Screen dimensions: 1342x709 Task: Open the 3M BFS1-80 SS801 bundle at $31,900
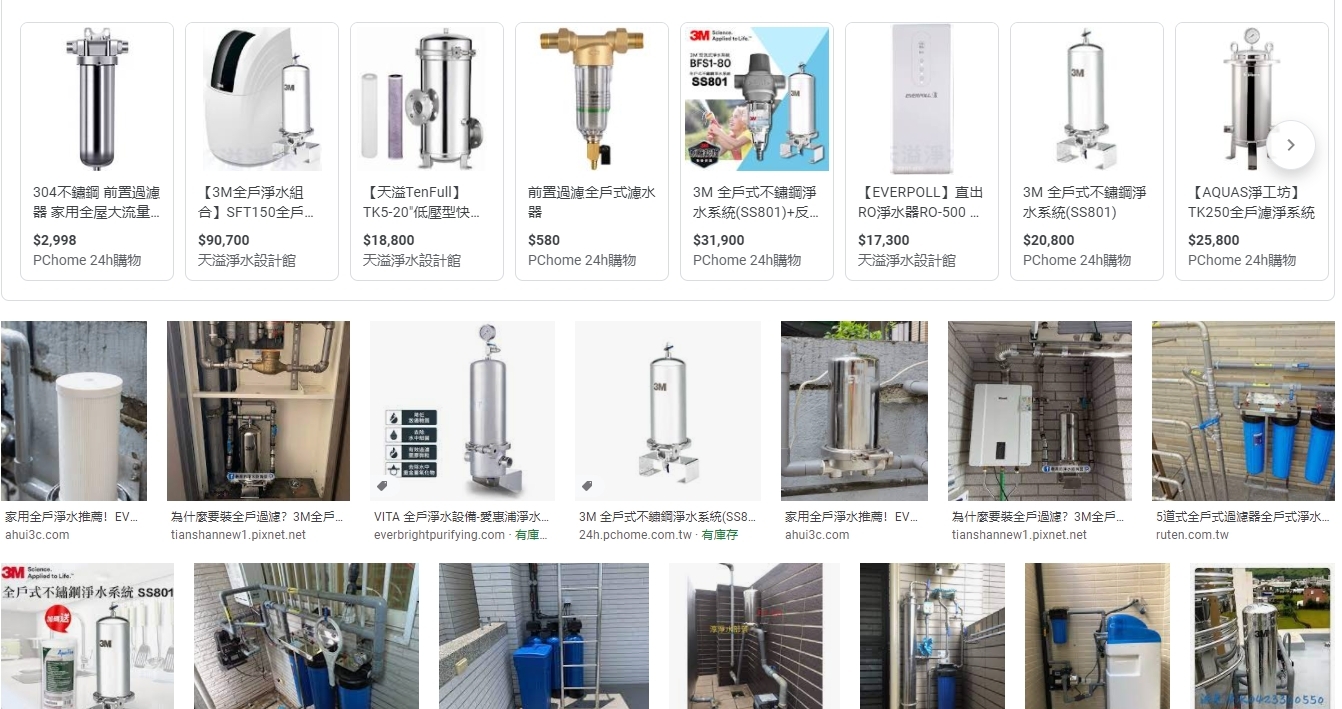tap(757, 151)
